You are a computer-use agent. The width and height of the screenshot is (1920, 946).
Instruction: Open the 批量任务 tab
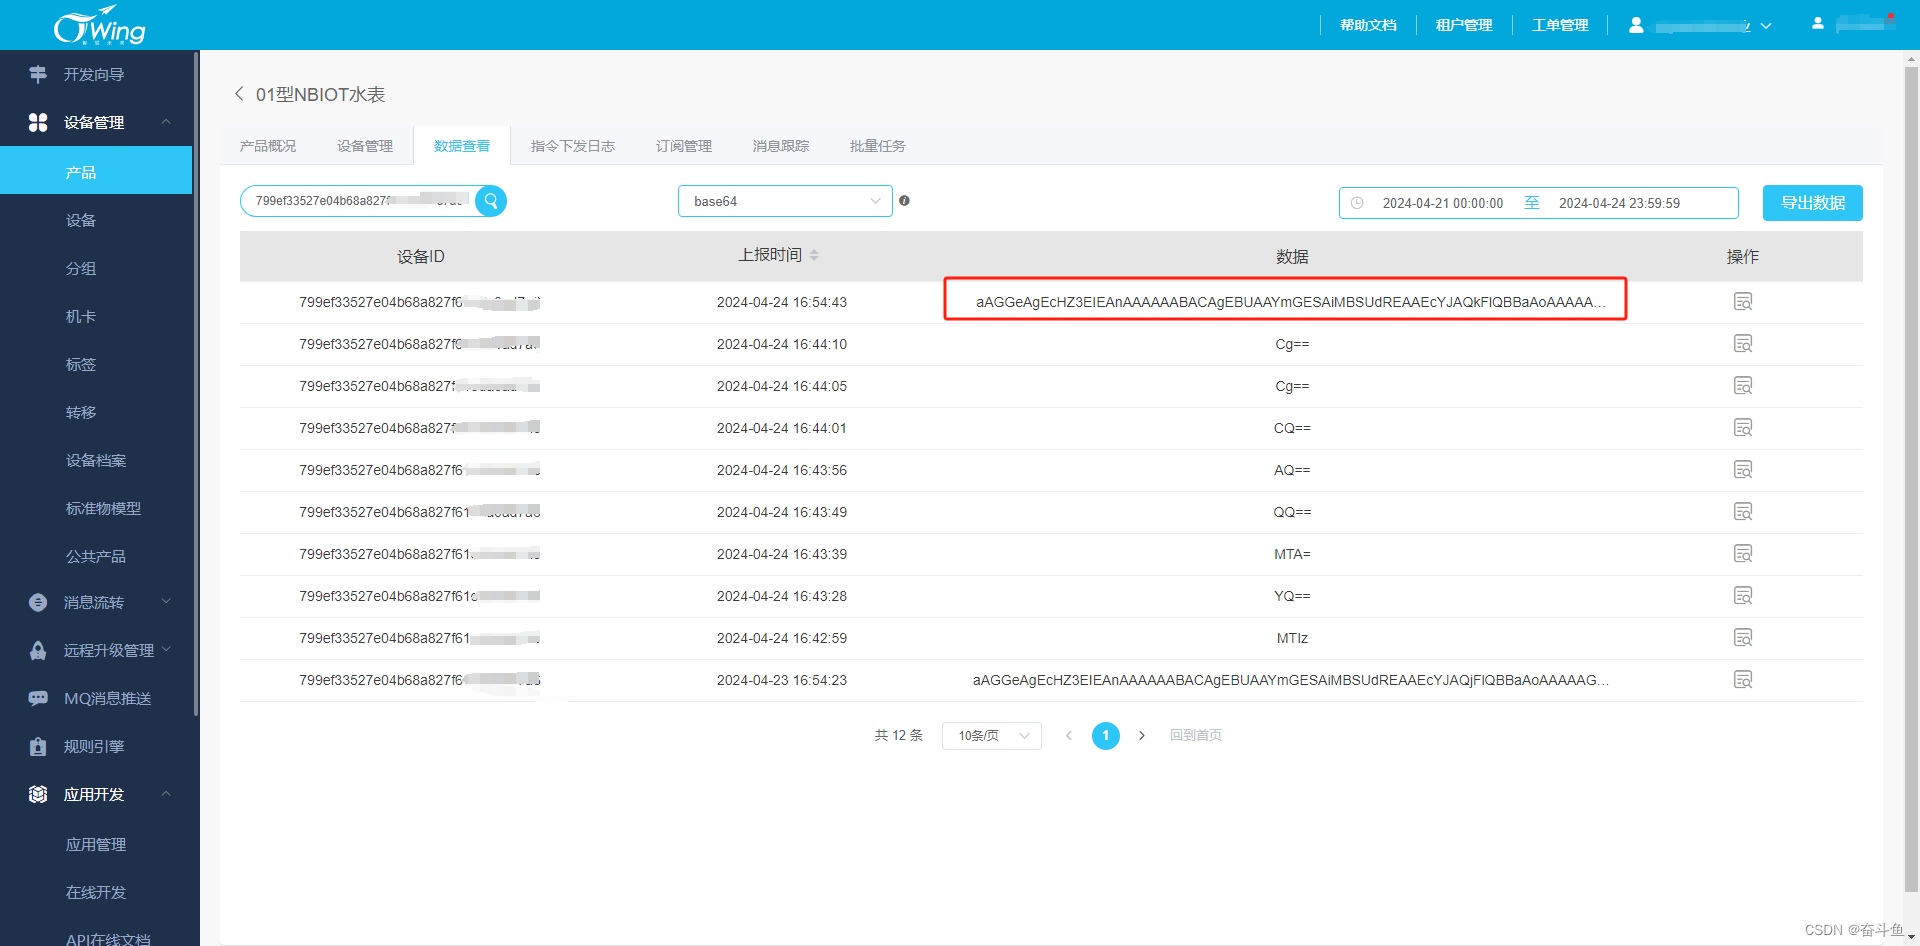878,146
